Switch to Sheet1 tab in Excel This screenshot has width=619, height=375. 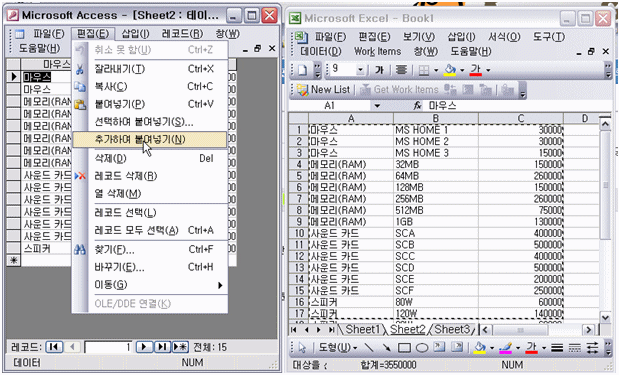click(362, 329)
